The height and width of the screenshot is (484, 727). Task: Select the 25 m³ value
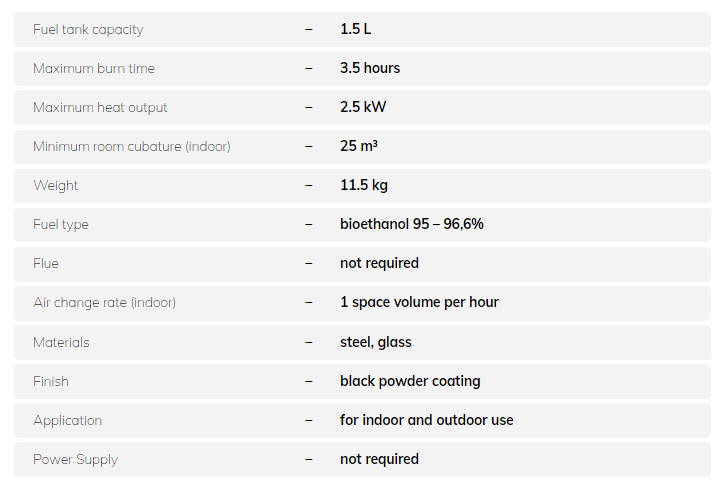coord(359,146)
